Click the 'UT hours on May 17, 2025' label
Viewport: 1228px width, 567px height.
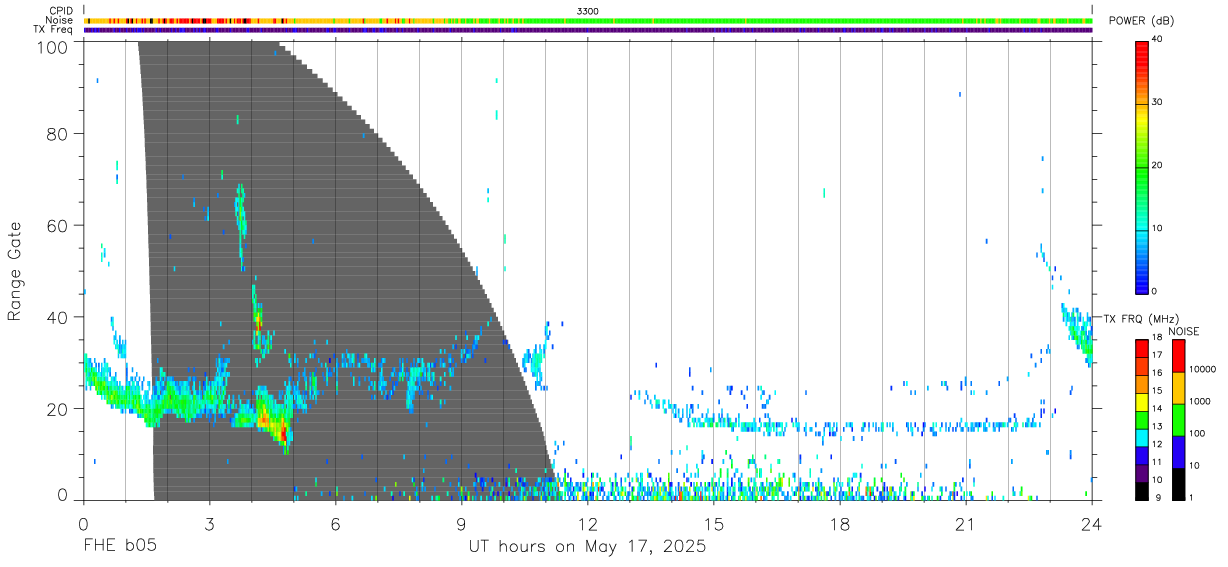(588, 547)
